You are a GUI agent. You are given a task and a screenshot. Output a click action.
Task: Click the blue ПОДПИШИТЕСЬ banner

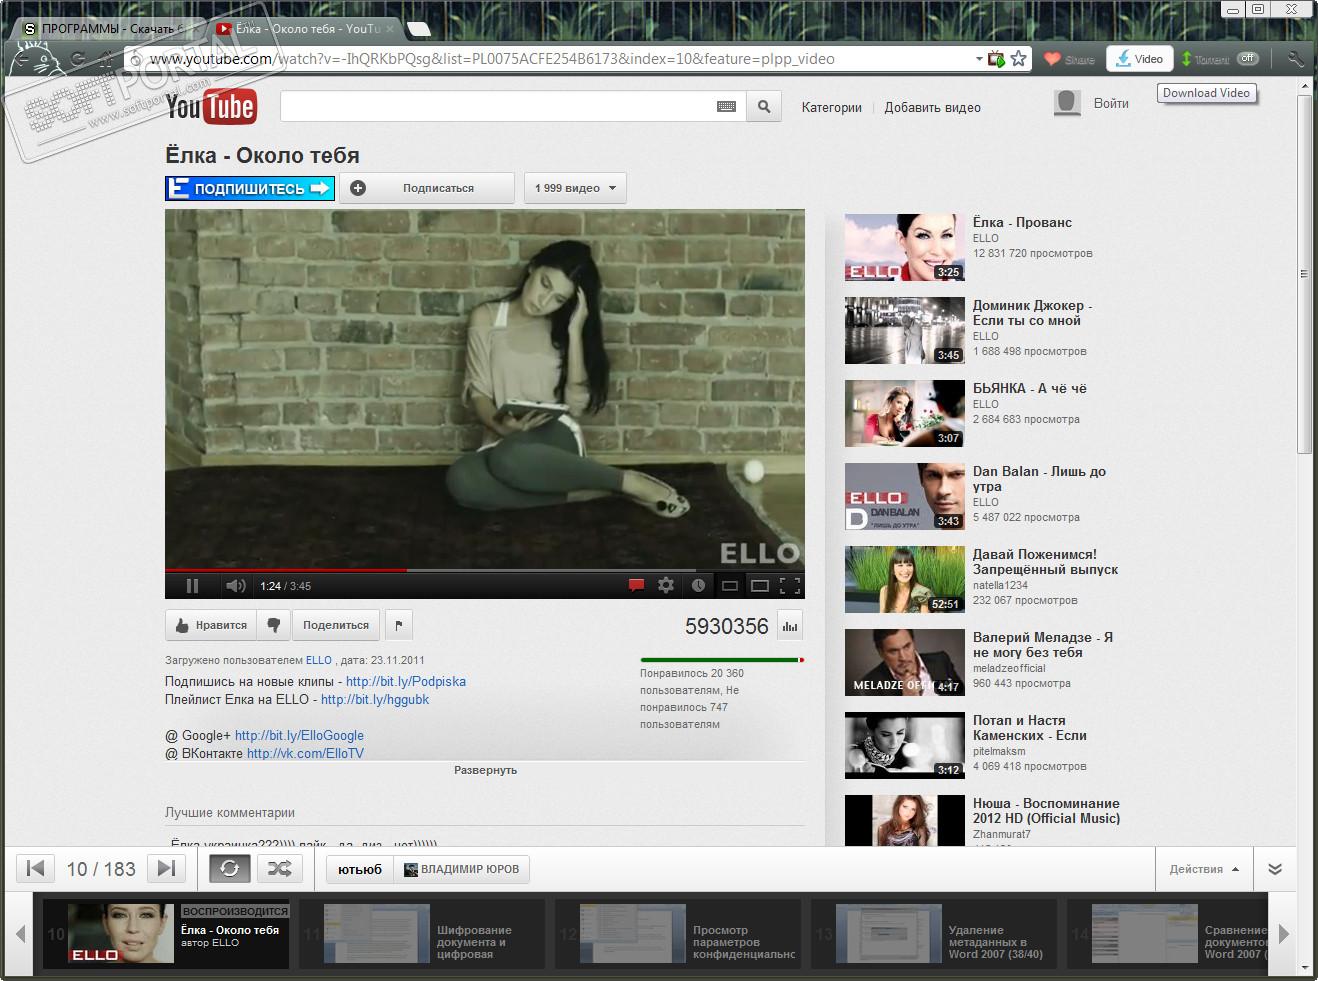point(250,188)
